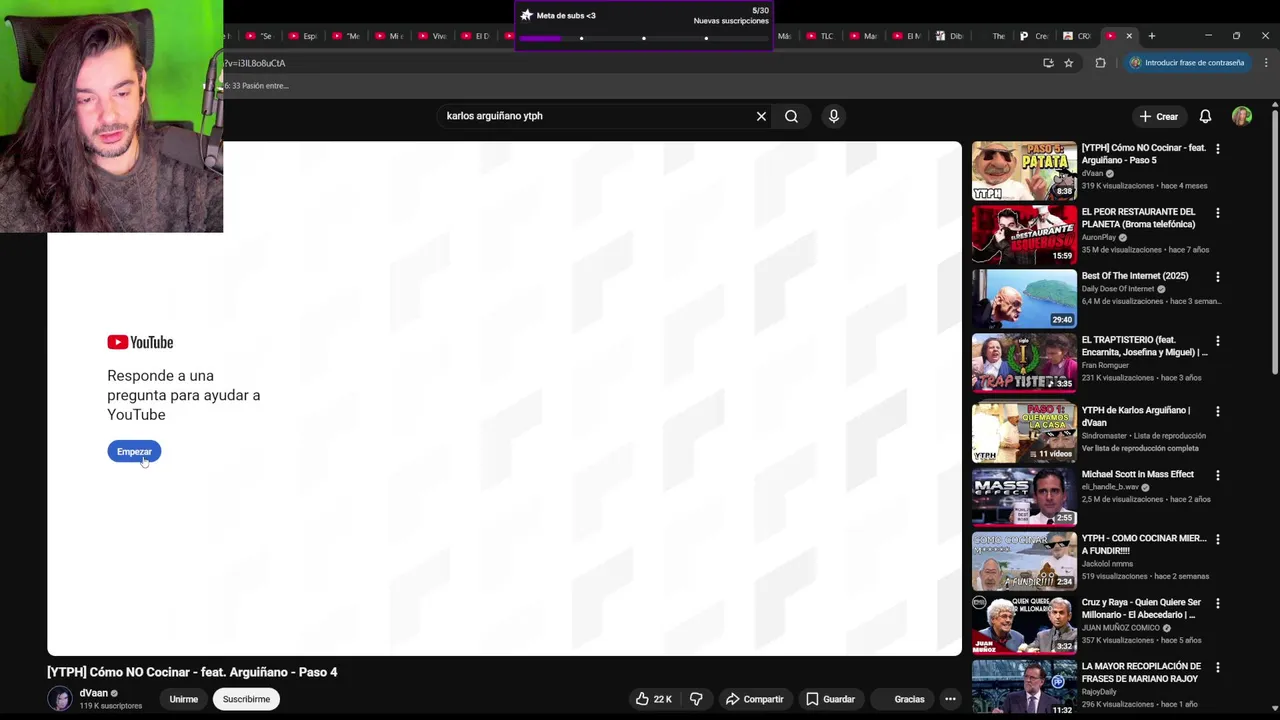Open options for YTPH de Karlos Arguiñano playlist
1280x720 pixels.
pos(1217,410)
